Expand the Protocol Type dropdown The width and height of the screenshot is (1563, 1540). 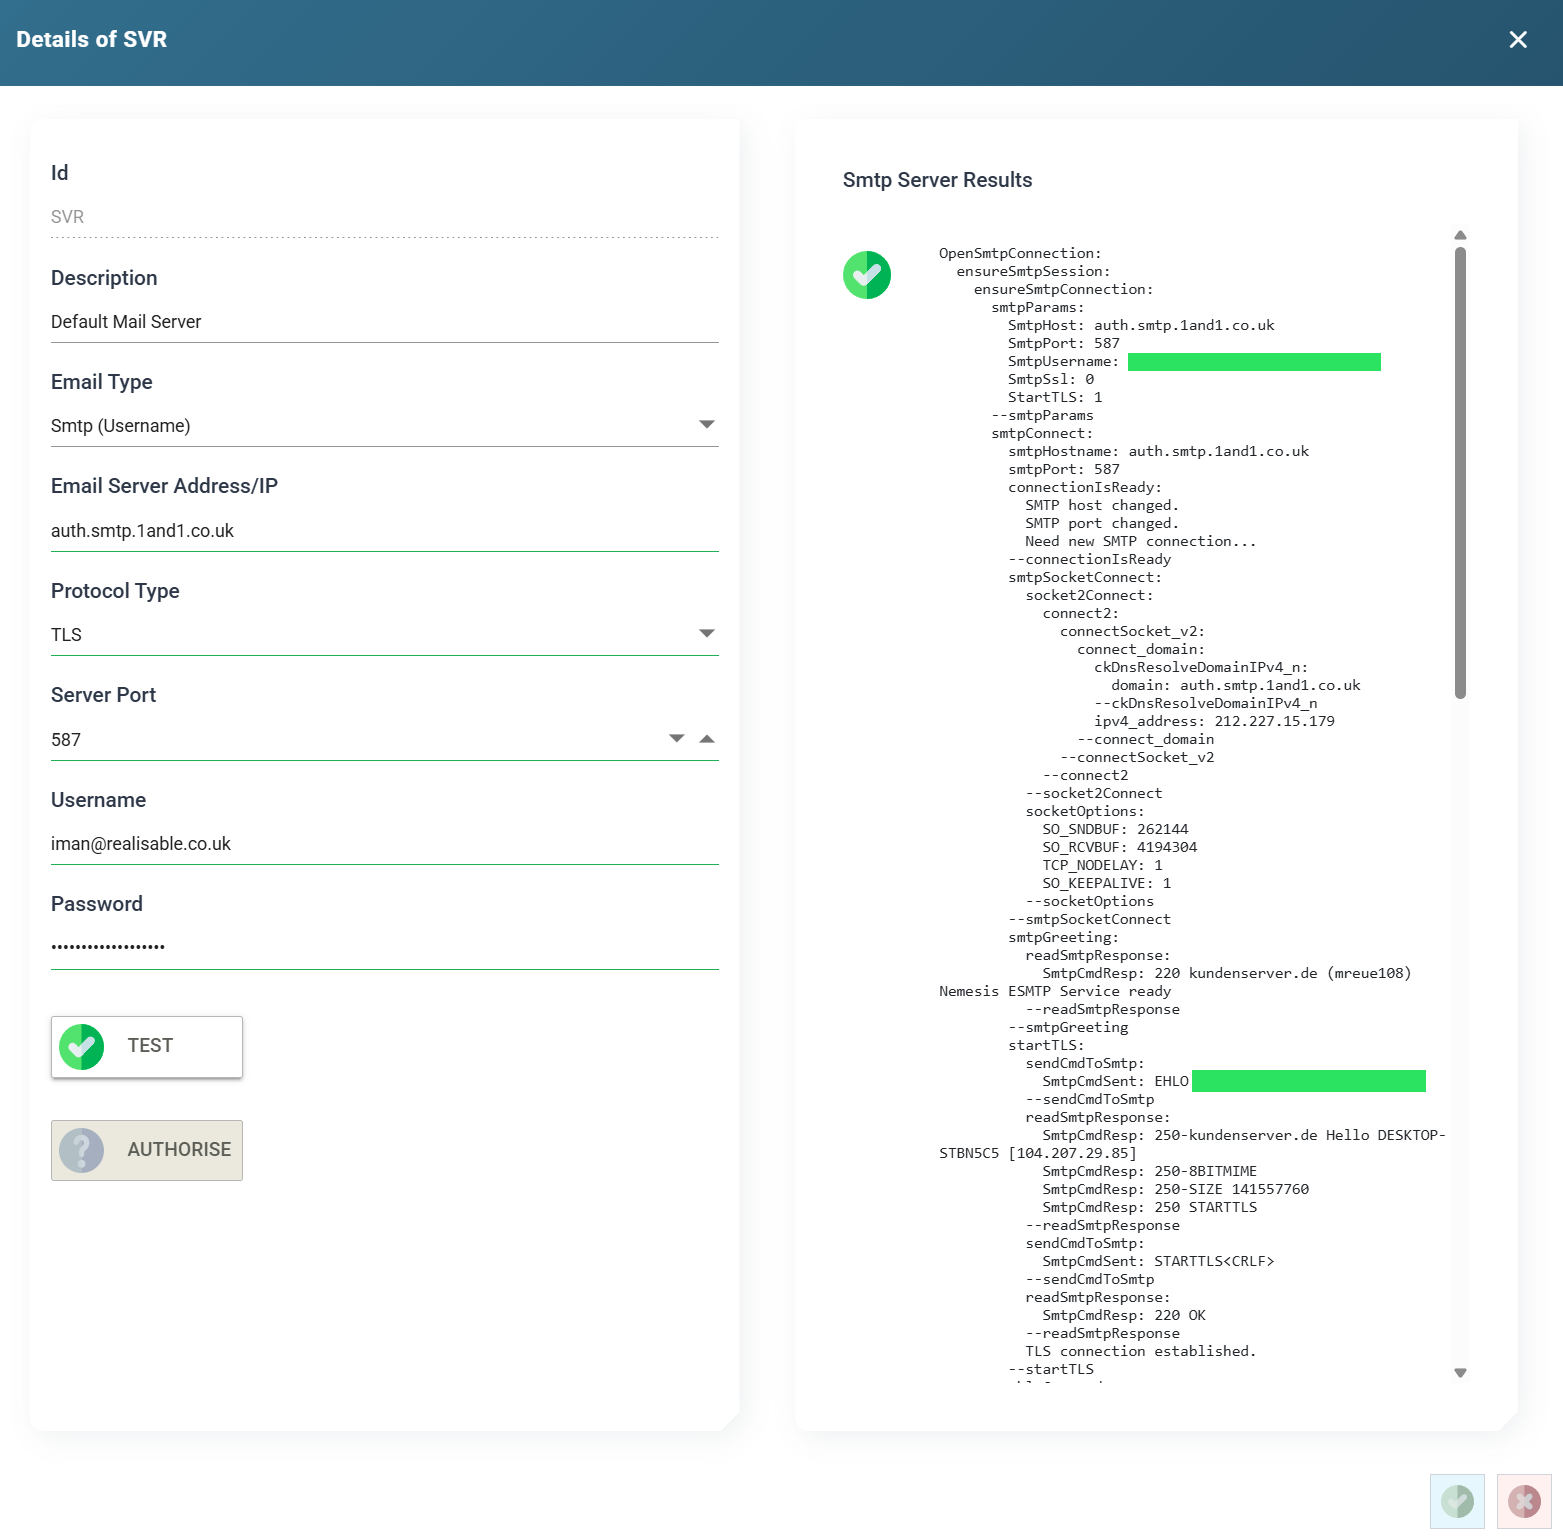[706, 634]
